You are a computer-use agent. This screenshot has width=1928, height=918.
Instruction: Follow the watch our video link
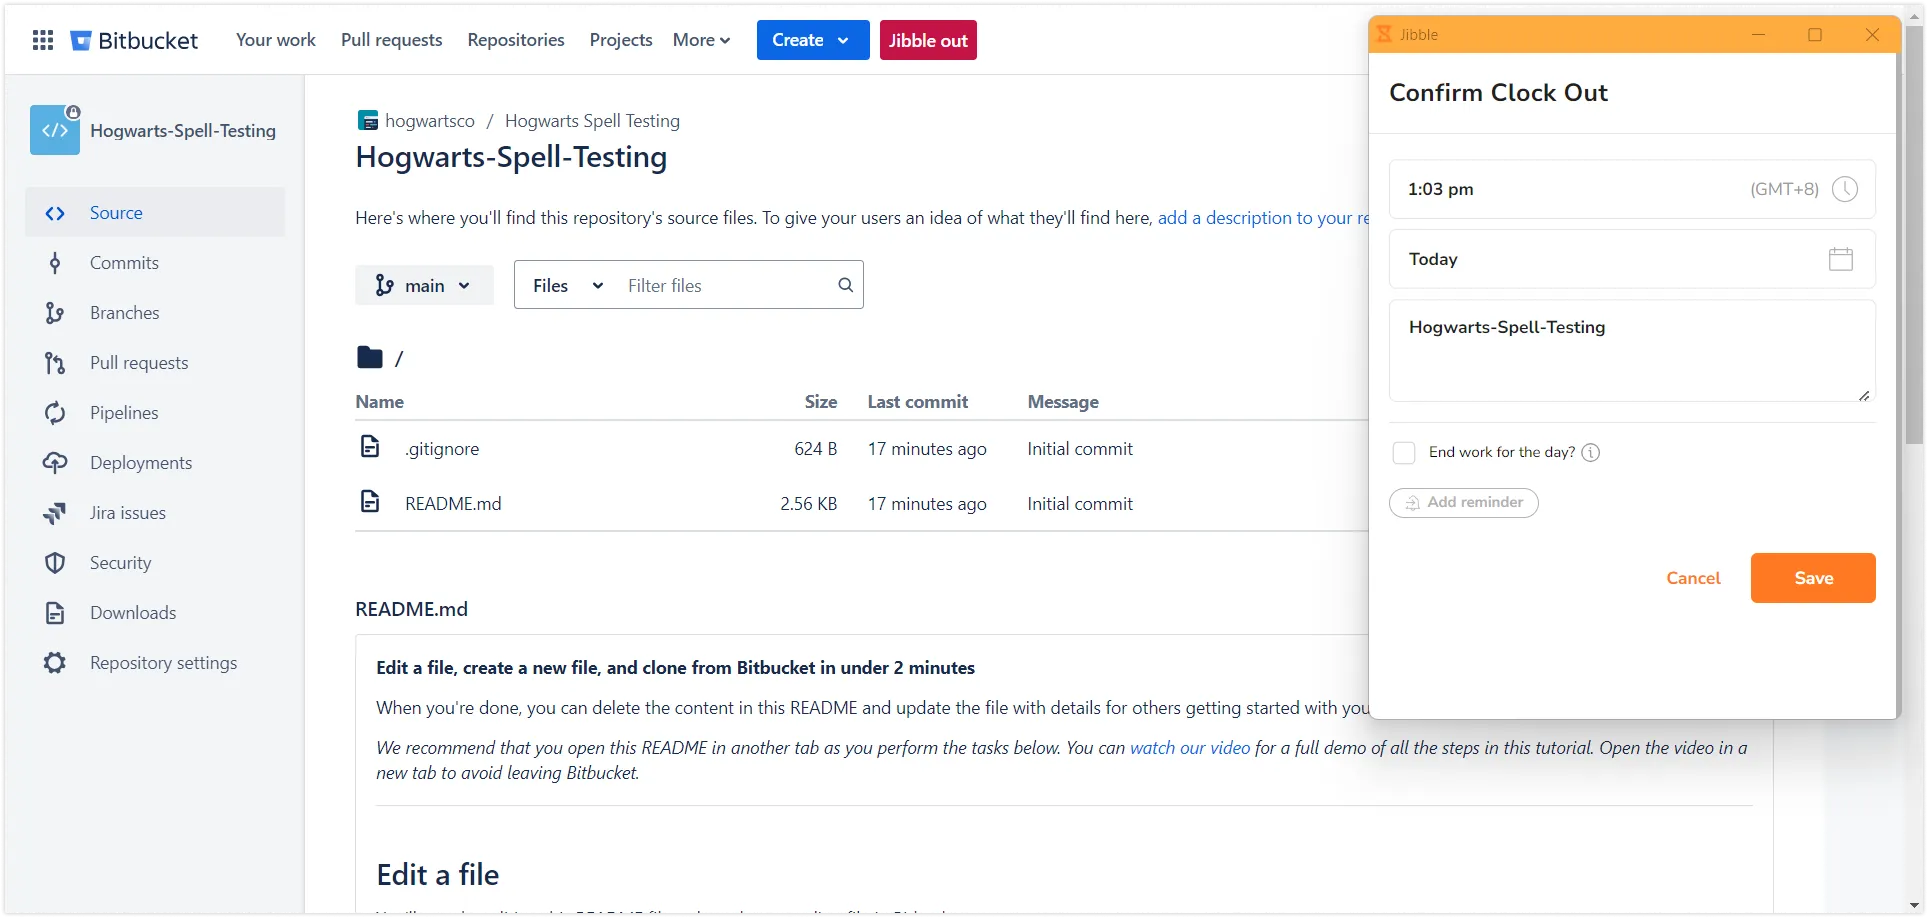pos(1189,748)
